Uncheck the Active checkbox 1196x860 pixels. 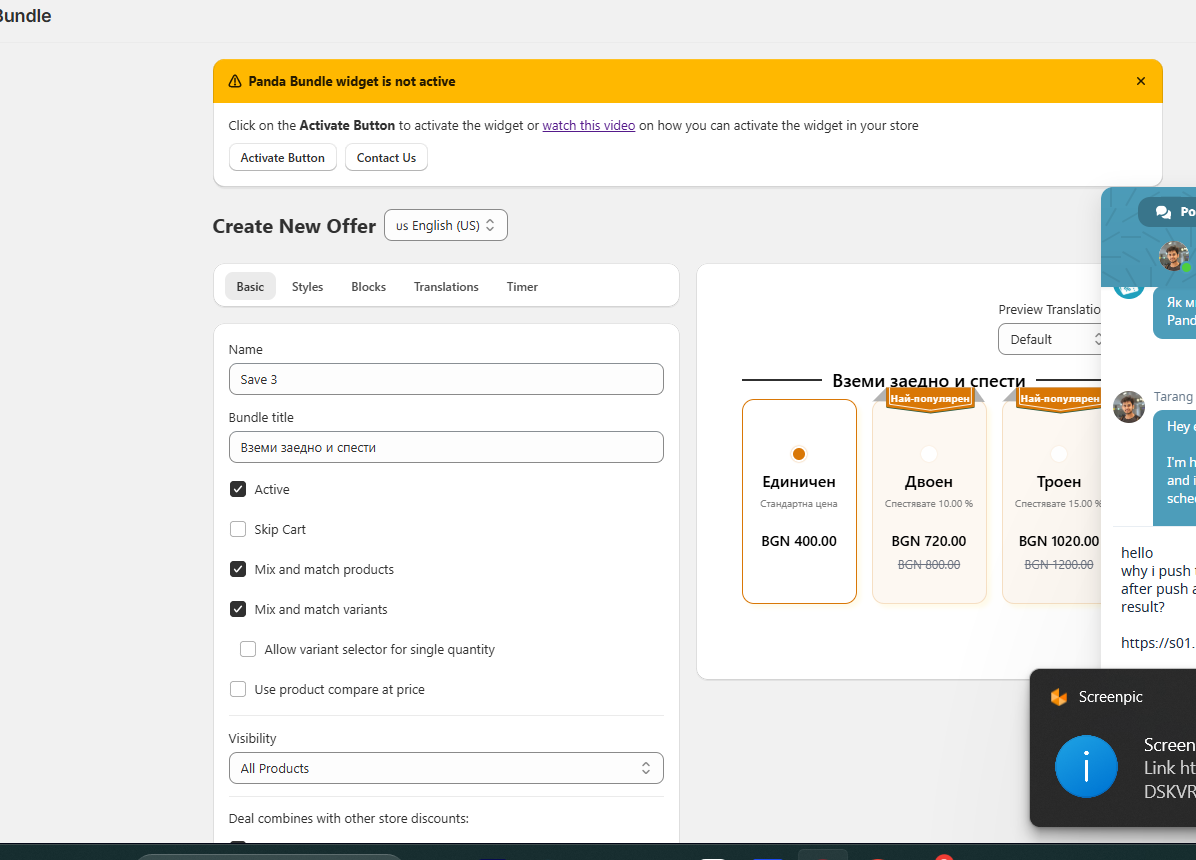pyautogui.click(x=238, y=489)
